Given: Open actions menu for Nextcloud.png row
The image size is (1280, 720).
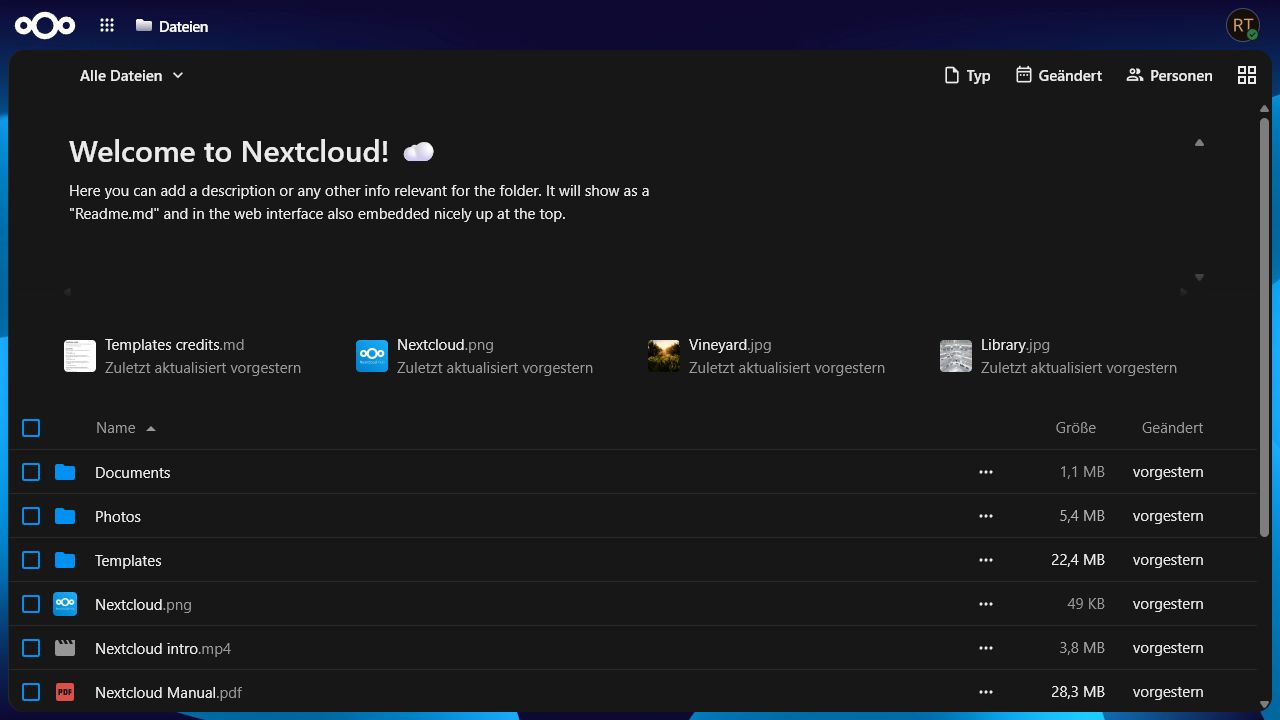Looking at the screenshot, I should 986,604.
